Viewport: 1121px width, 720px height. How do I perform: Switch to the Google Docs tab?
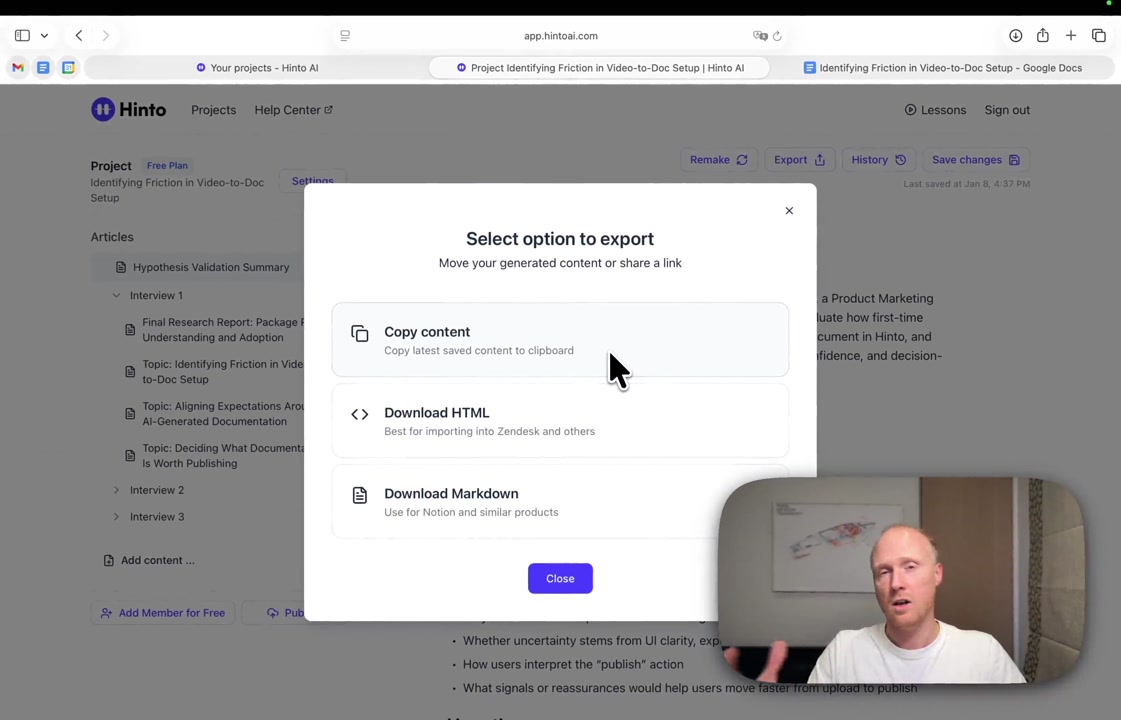point(943,68)
